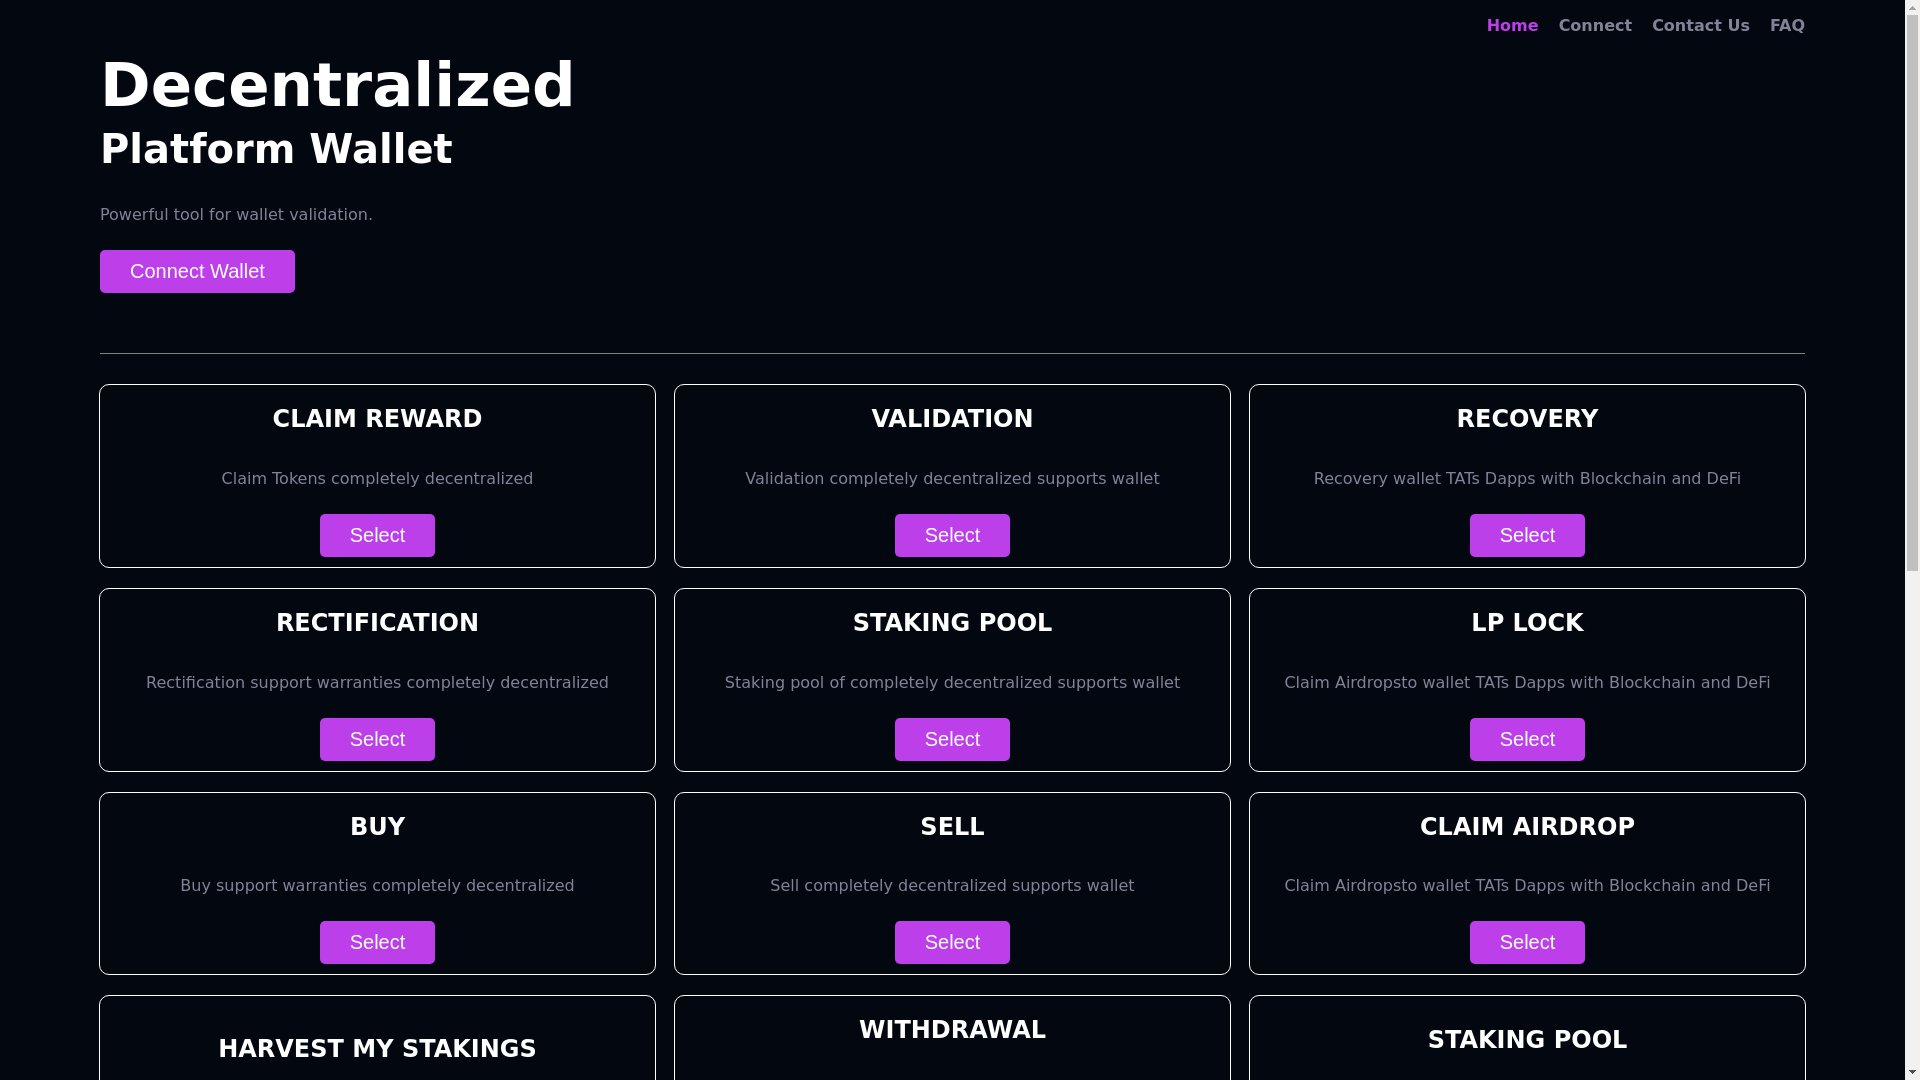Click 'Powerful tool for wallet validation.' text

236,214
